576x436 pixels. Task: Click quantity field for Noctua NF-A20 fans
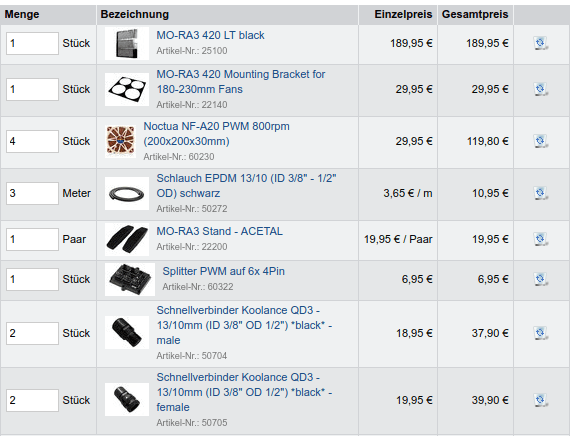[x=32, y=141]
